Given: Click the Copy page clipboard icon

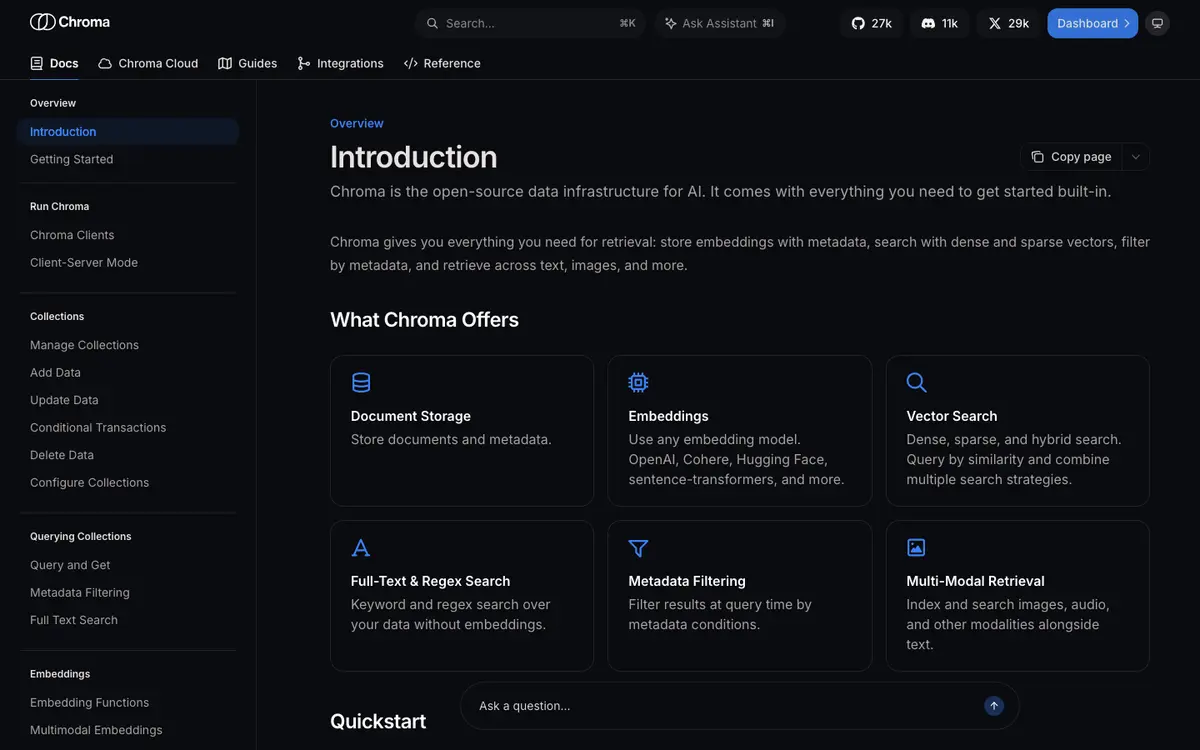Looking at the screenshot, I should point(1038,157).
